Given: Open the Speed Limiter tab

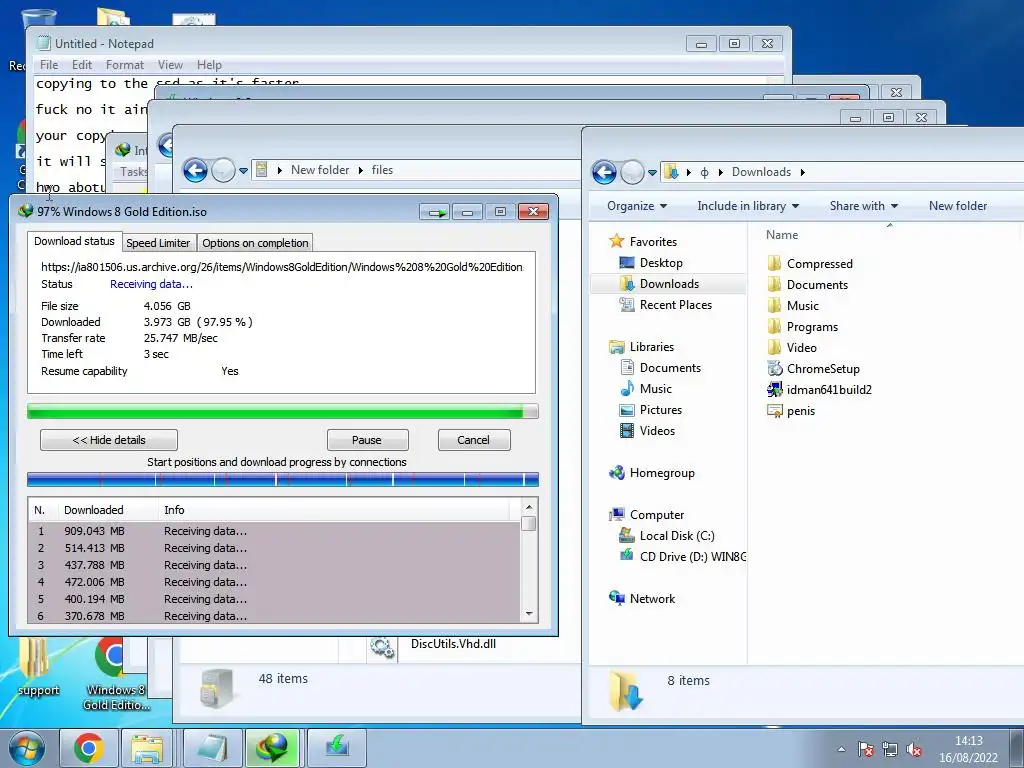Looking at the screenshot, I should 158,243.
